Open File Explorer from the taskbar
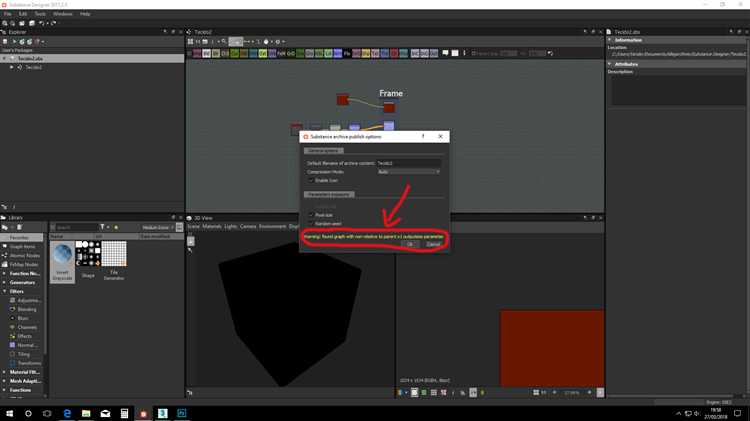Viewport: 750px width, 421px height. [x=86, y=413]
